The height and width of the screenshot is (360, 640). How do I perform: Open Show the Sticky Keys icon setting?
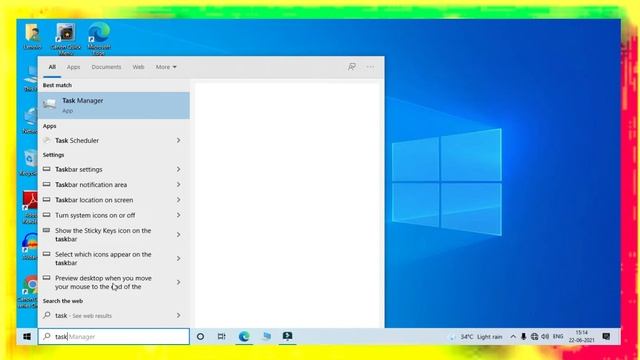[113, 235]
